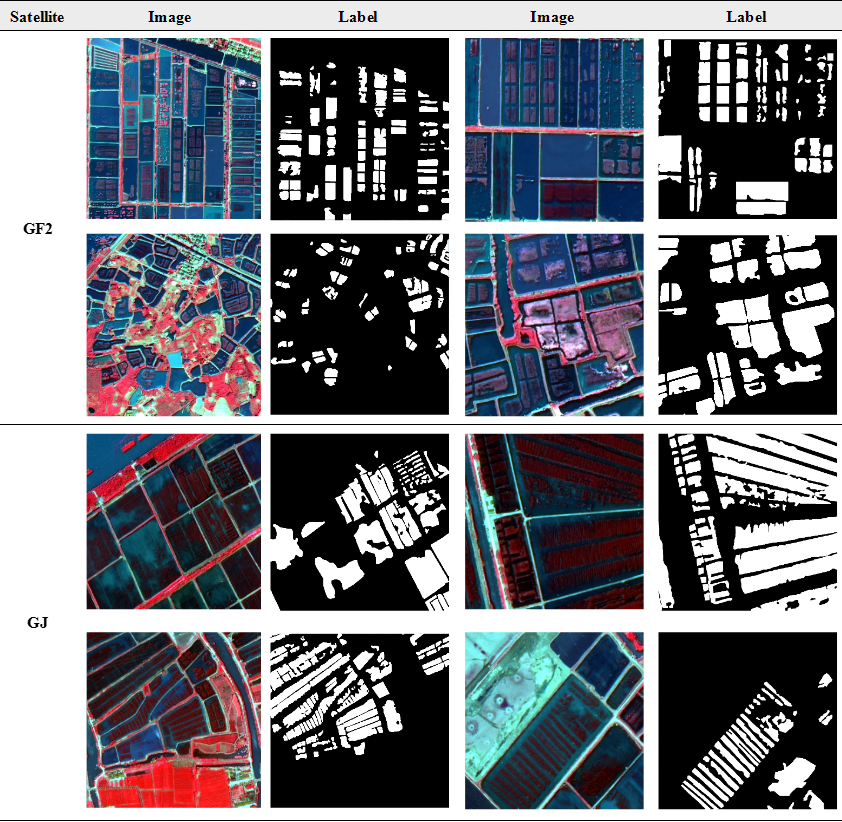Select the first-row left satellite image of dense ponds
The width and height of the screenshot is (842, 822).
pos(173,129)
